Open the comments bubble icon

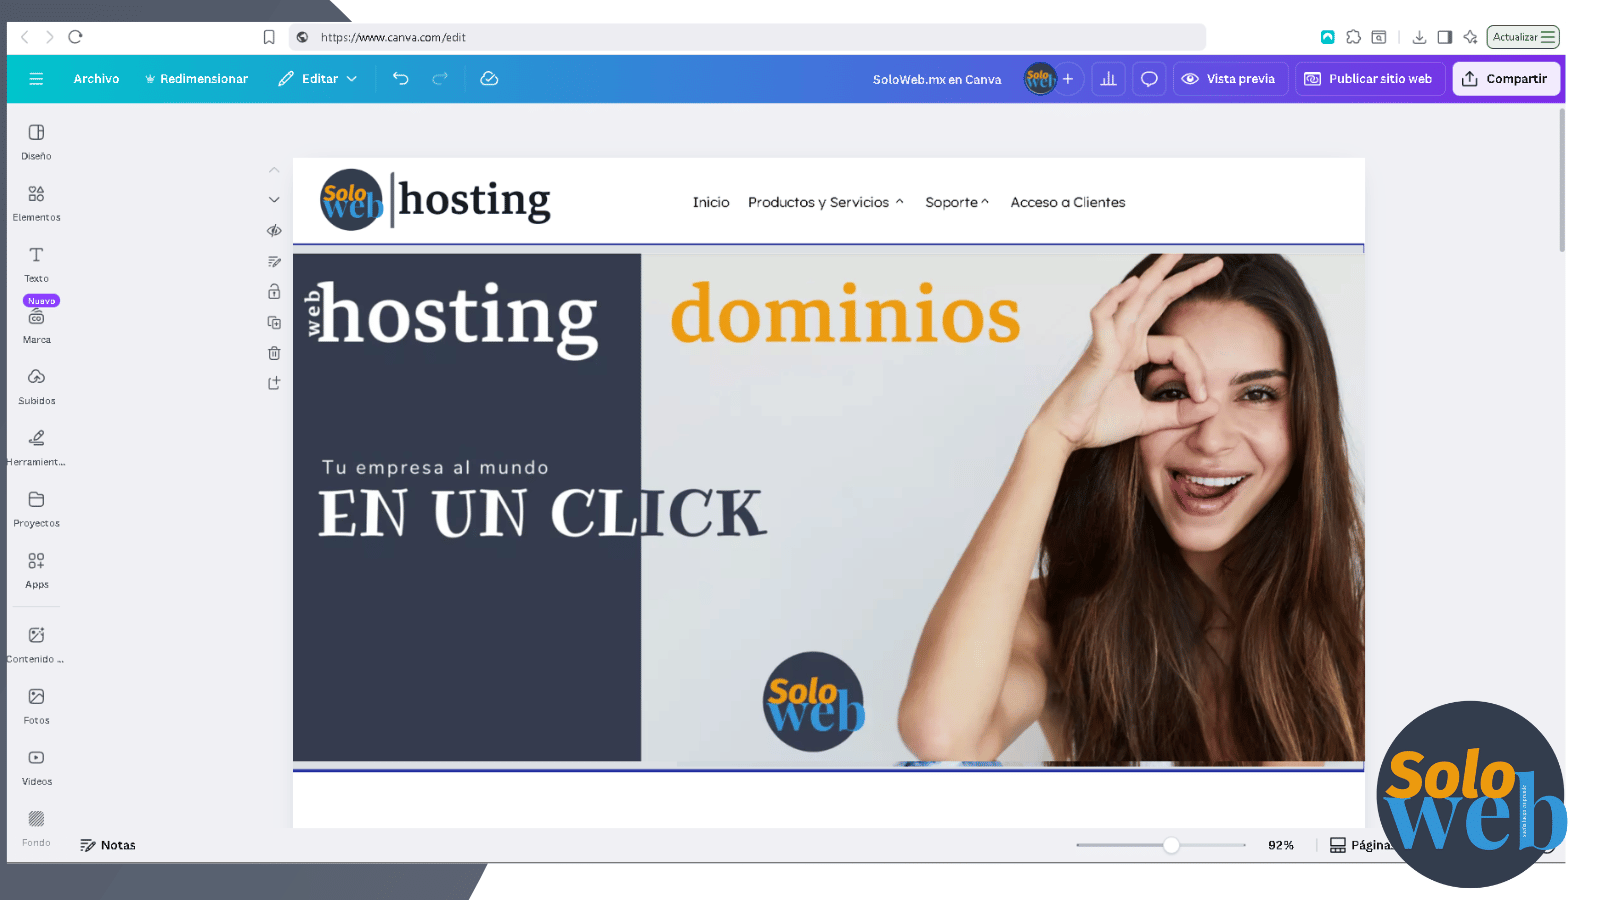coord(1148,78)
